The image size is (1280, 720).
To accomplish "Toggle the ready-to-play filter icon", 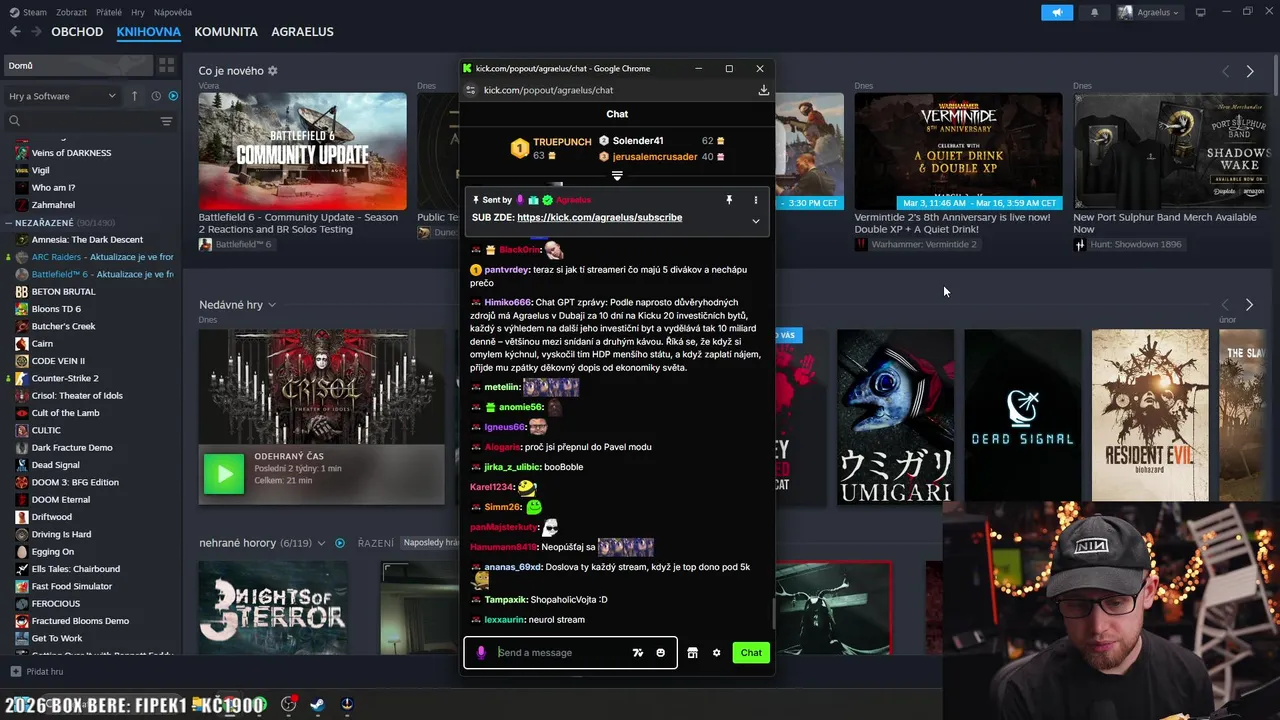I will 173,96.
